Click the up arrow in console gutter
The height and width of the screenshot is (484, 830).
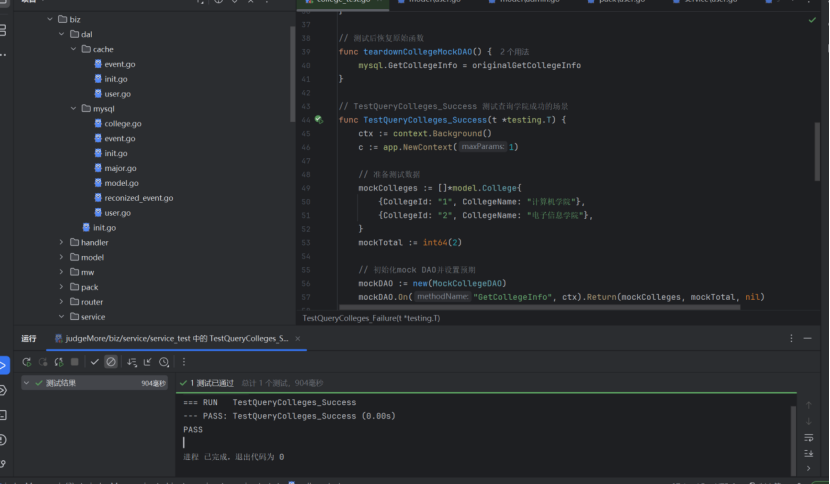(808, 405)
